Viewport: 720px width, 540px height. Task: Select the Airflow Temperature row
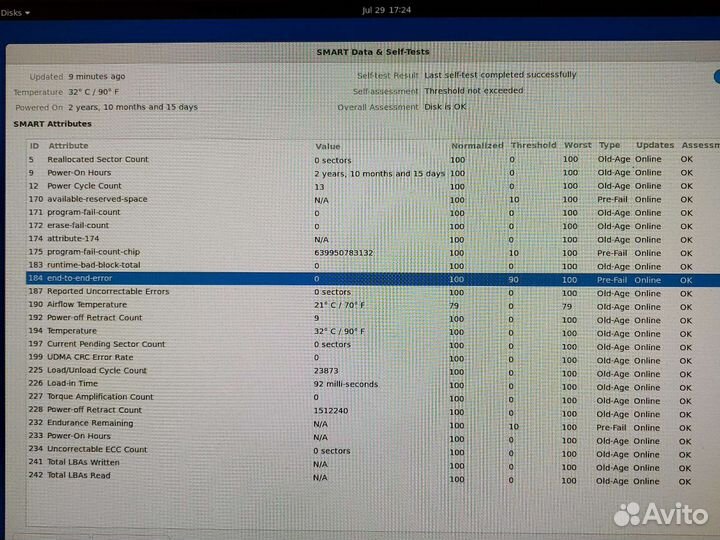pos(373,305)
